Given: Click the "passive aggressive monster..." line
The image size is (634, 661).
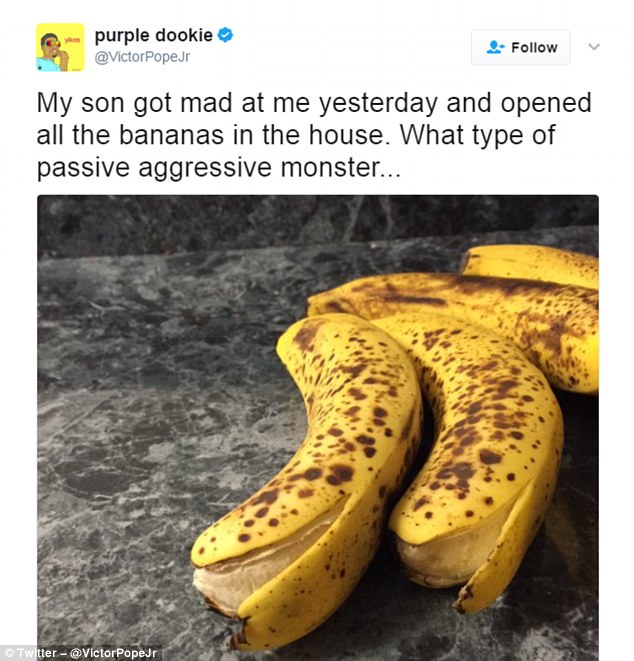Looking at the screenshot, I should pyautogui.click(x=219, y=168).
